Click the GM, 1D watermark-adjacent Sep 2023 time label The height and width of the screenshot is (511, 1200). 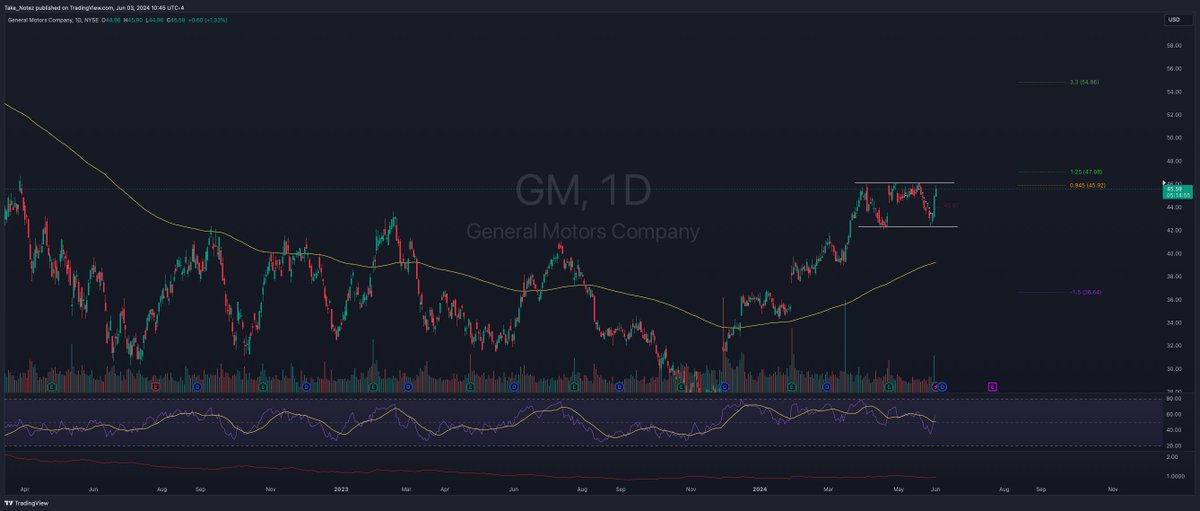[x=620, y=489]
